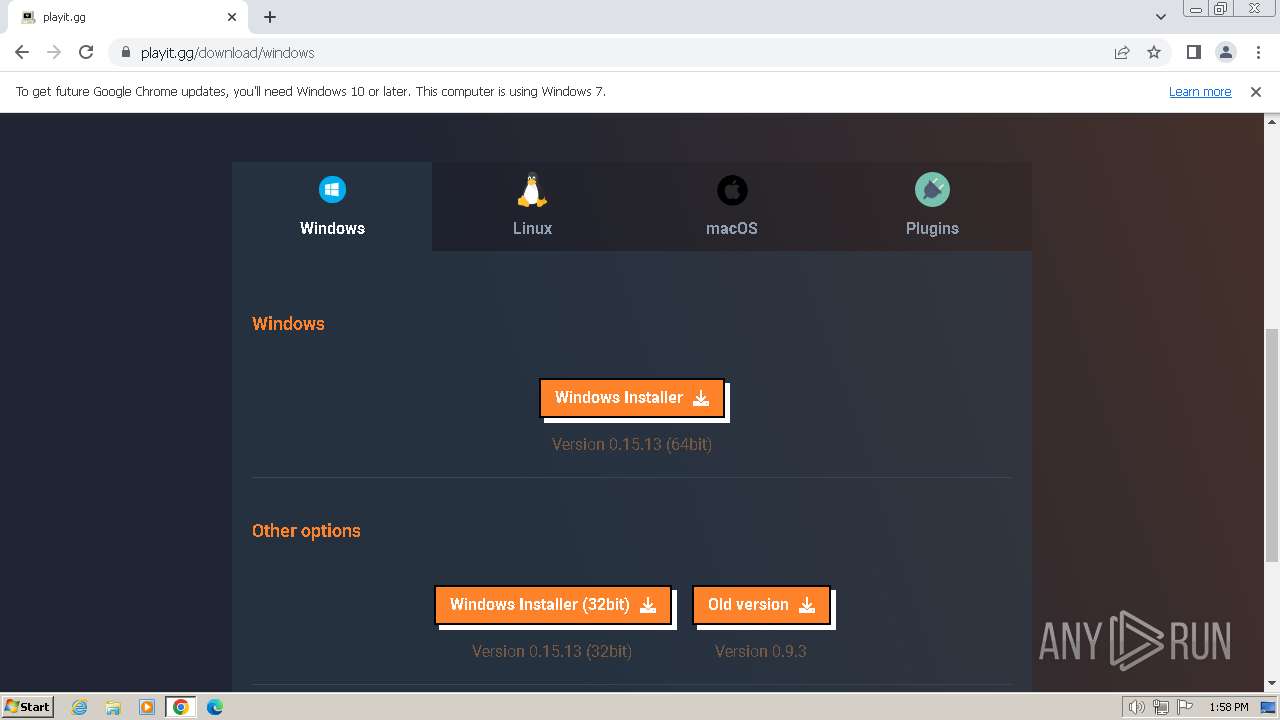Click the Version 0.9.3 text

(x=761, y=651)
